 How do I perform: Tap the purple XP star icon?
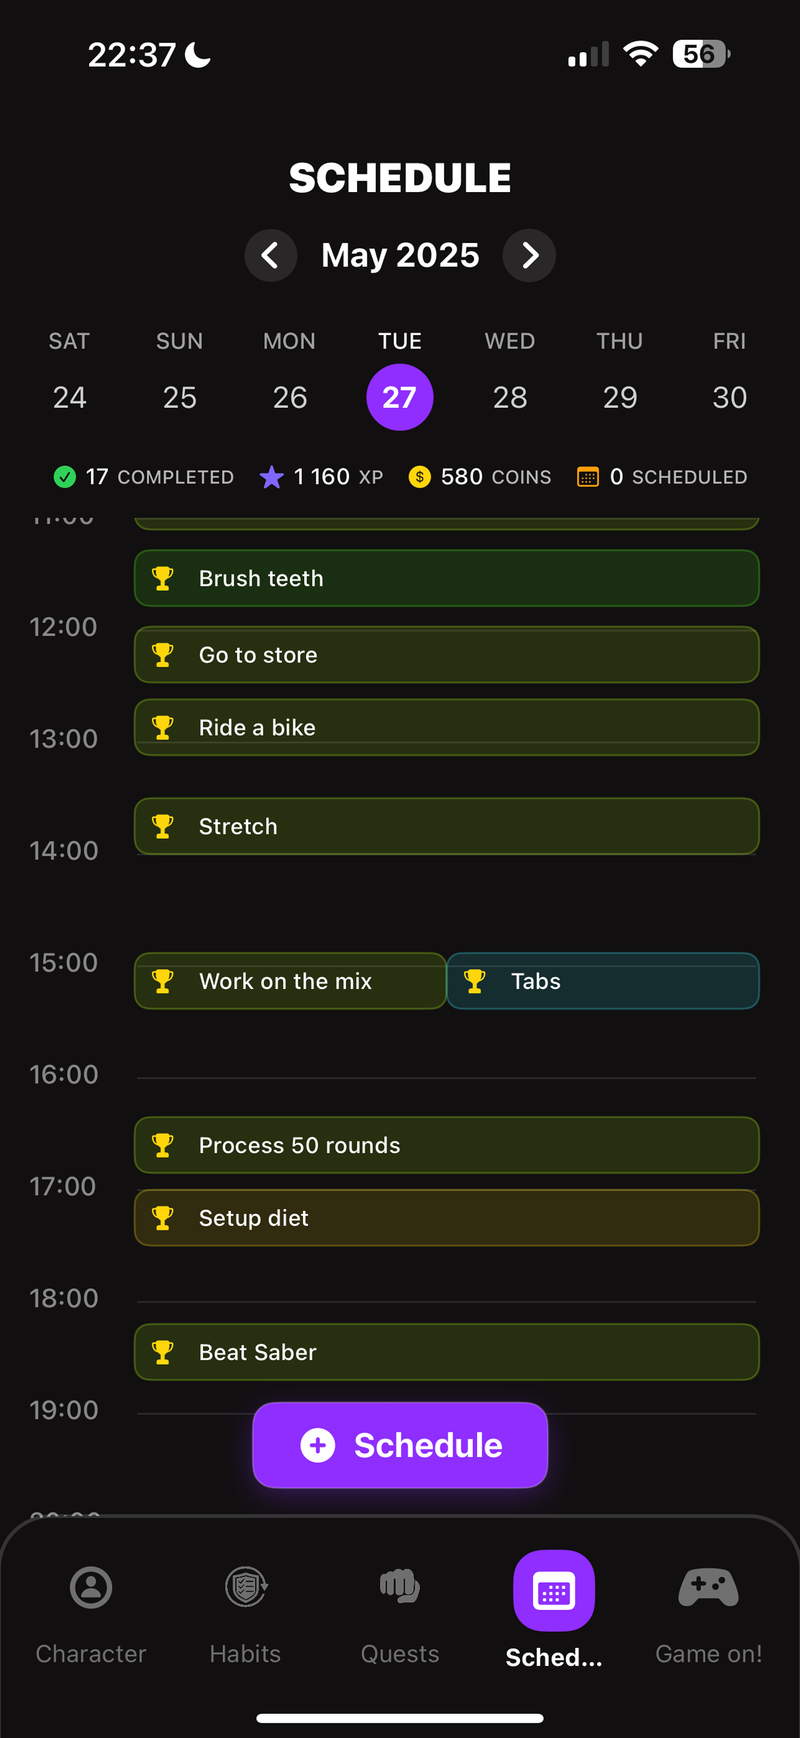tap(271, 477)
